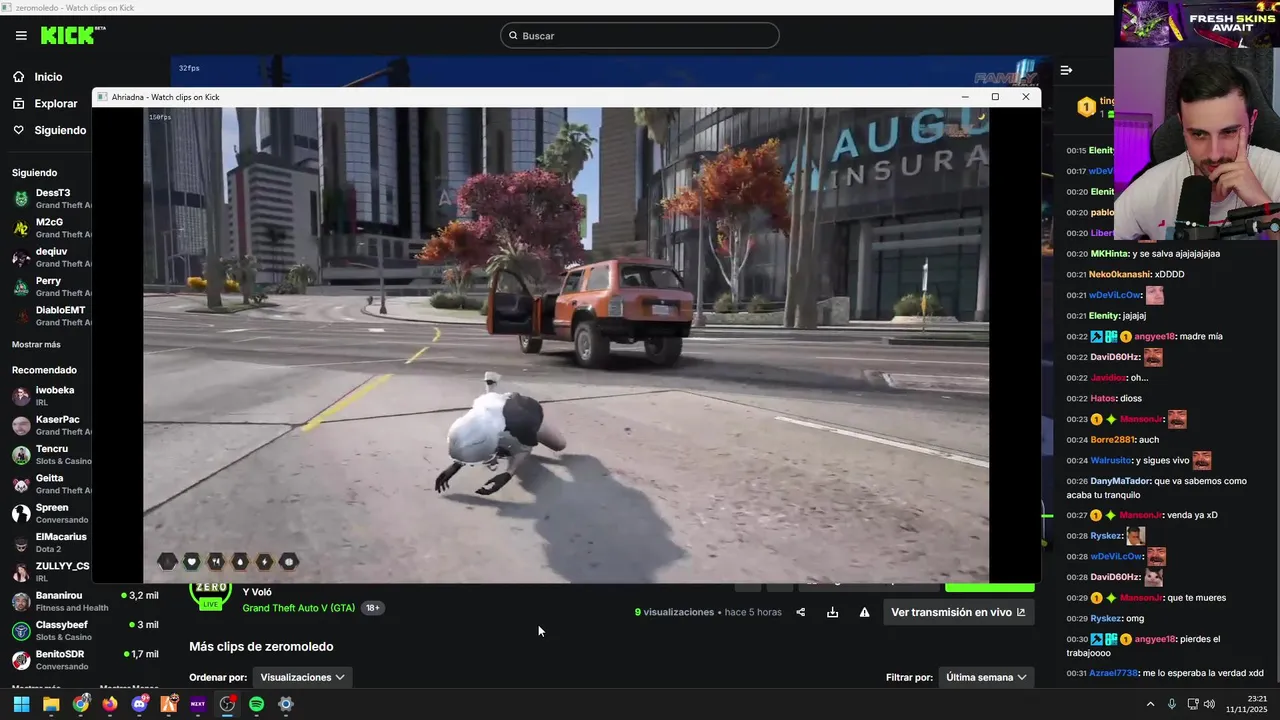The width and height of the screenshot is (1280, 720).
Task: Open Grand Theft Auto V (GTA) category link
Action: point(298,608)
